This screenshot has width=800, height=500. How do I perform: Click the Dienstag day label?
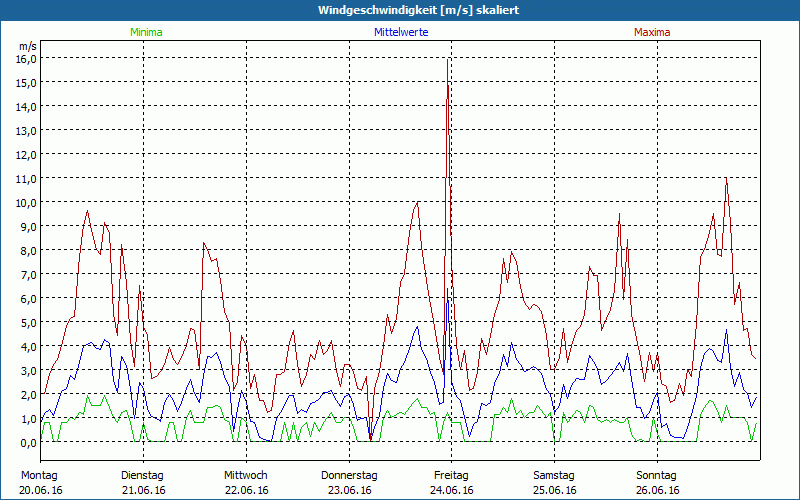click(142, 476)
